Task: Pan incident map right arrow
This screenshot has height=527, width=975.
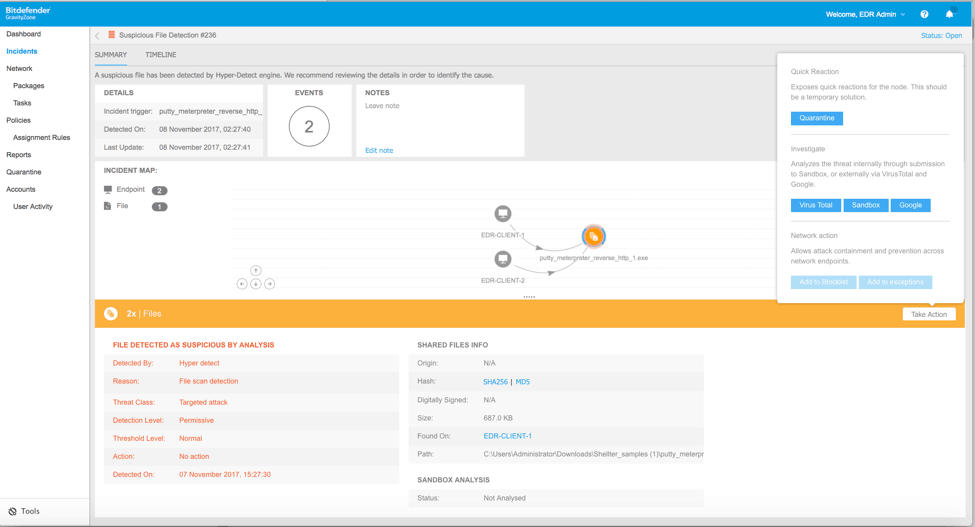Action: [x=269, y=284]
